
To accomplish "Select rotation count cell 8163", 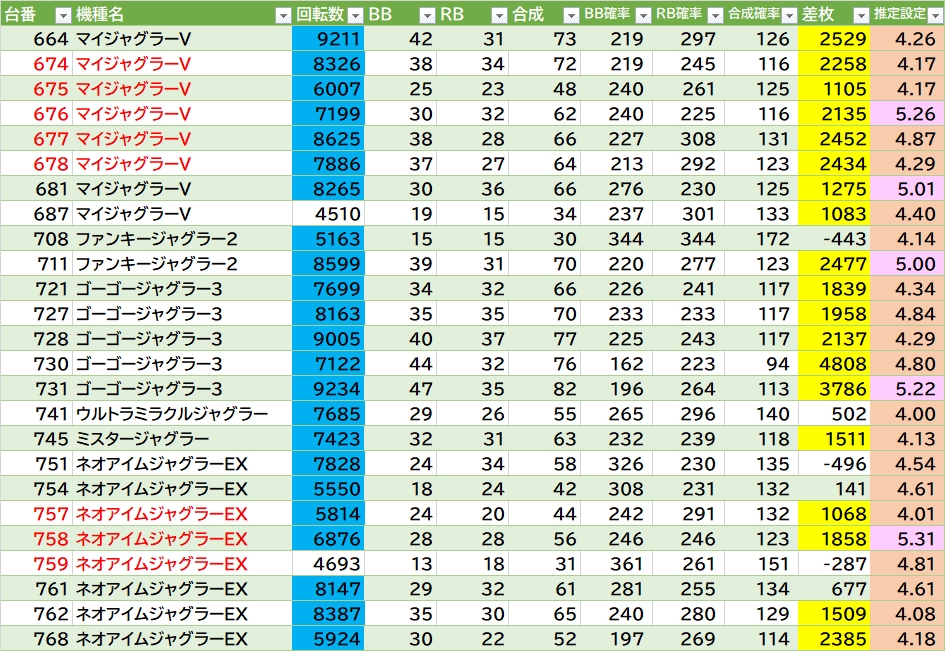I will pyautogui.click(x=328, y=314).
